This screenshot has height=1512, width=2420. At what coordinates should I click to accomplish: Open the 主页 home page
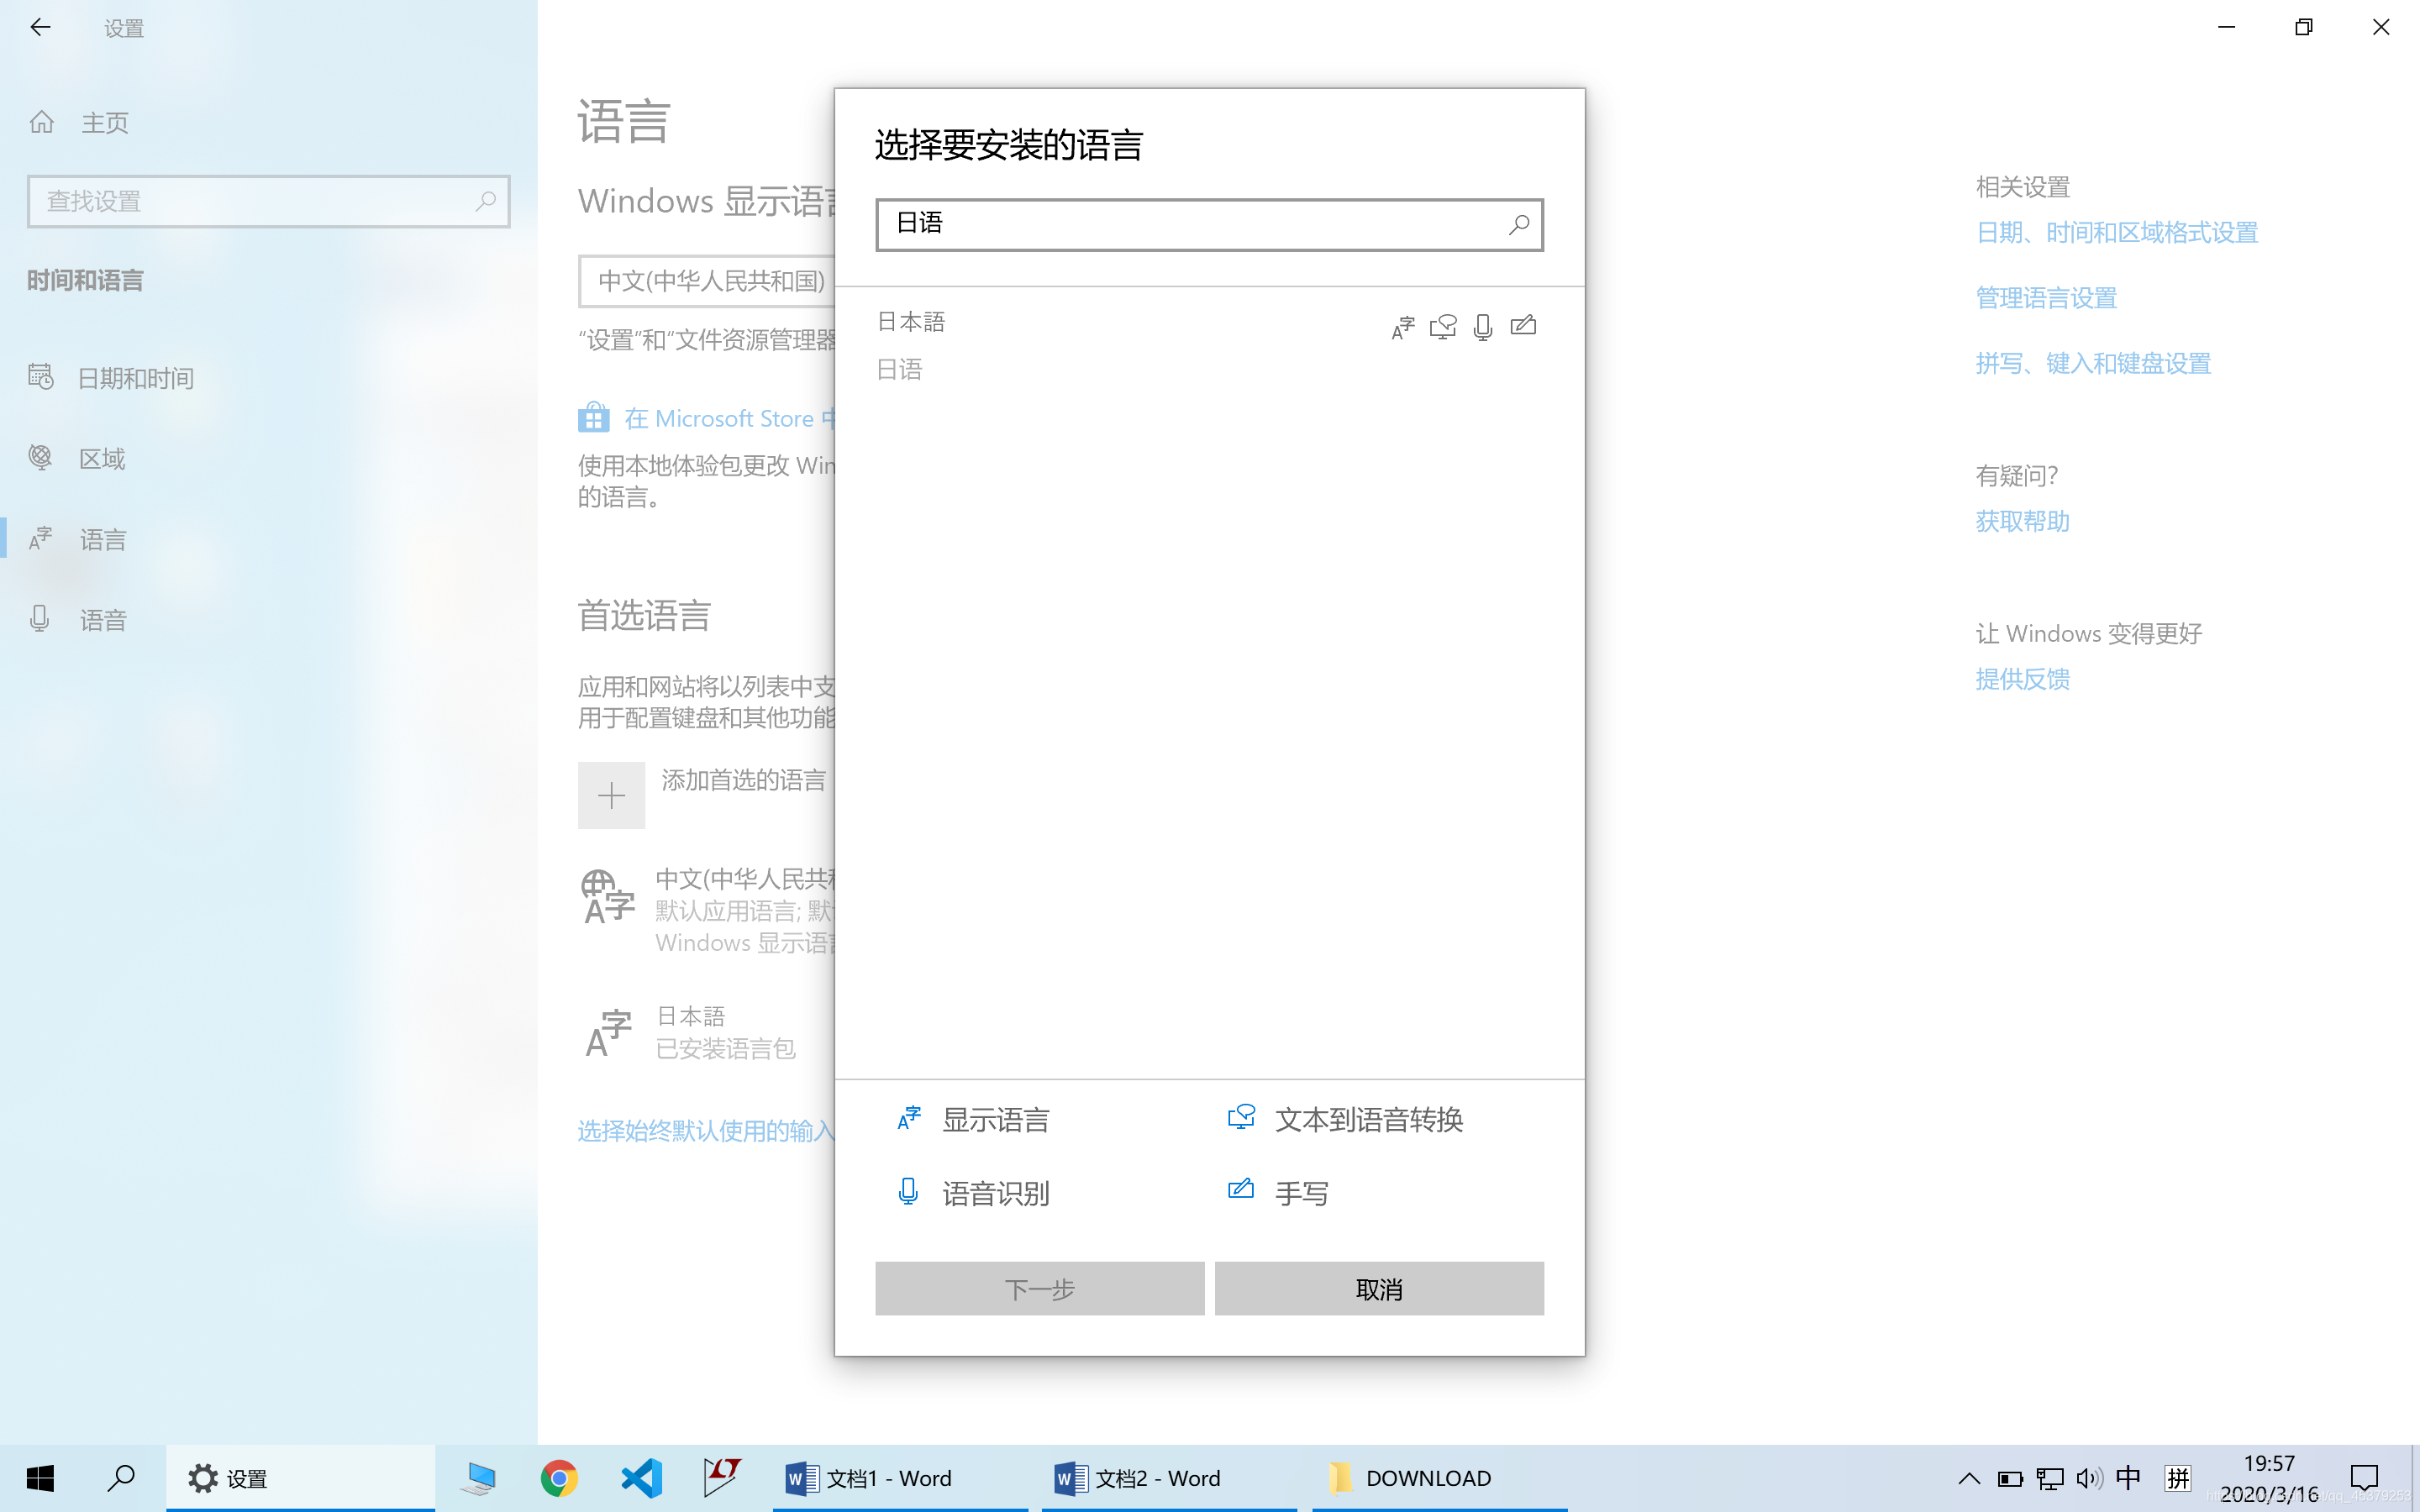pos(104,123)
